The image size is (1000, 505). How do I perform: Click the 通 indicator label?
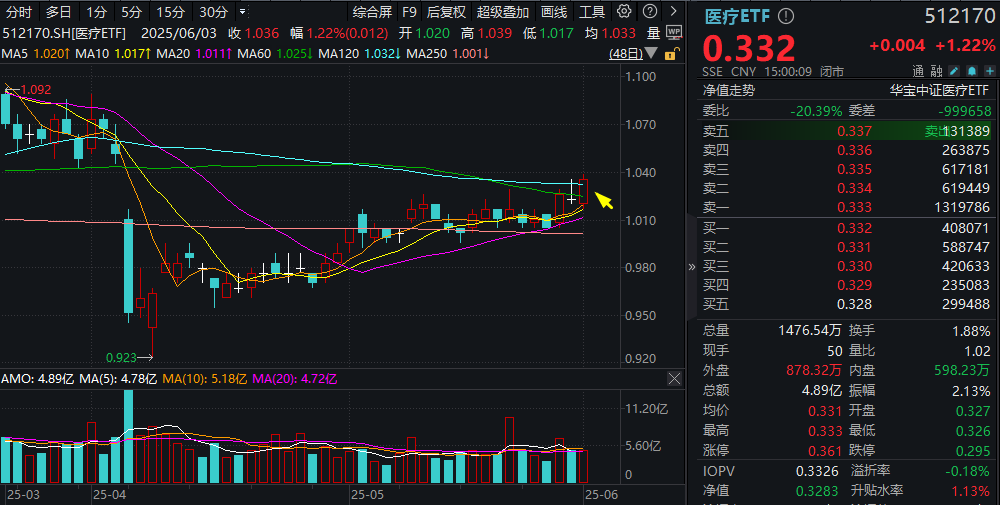click(918, 71)
